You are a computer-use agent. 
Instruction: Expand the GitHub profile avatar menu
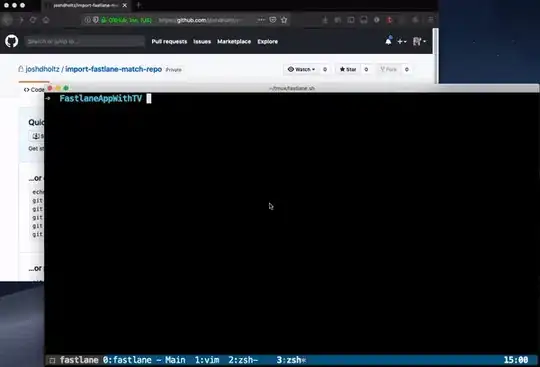tap(419, 41)
